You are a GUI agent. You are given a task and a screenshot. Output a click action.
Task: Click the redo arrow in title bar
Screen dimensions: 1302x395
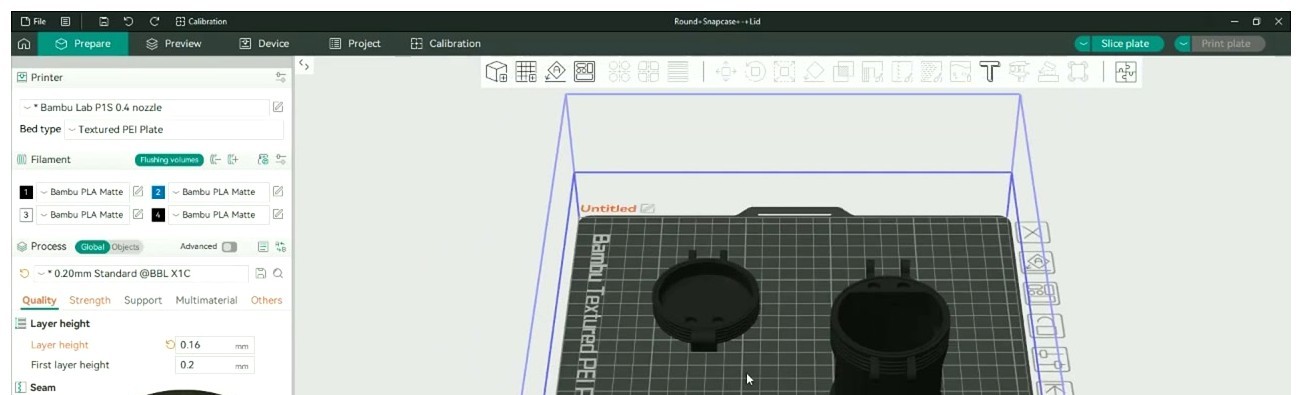154,21
